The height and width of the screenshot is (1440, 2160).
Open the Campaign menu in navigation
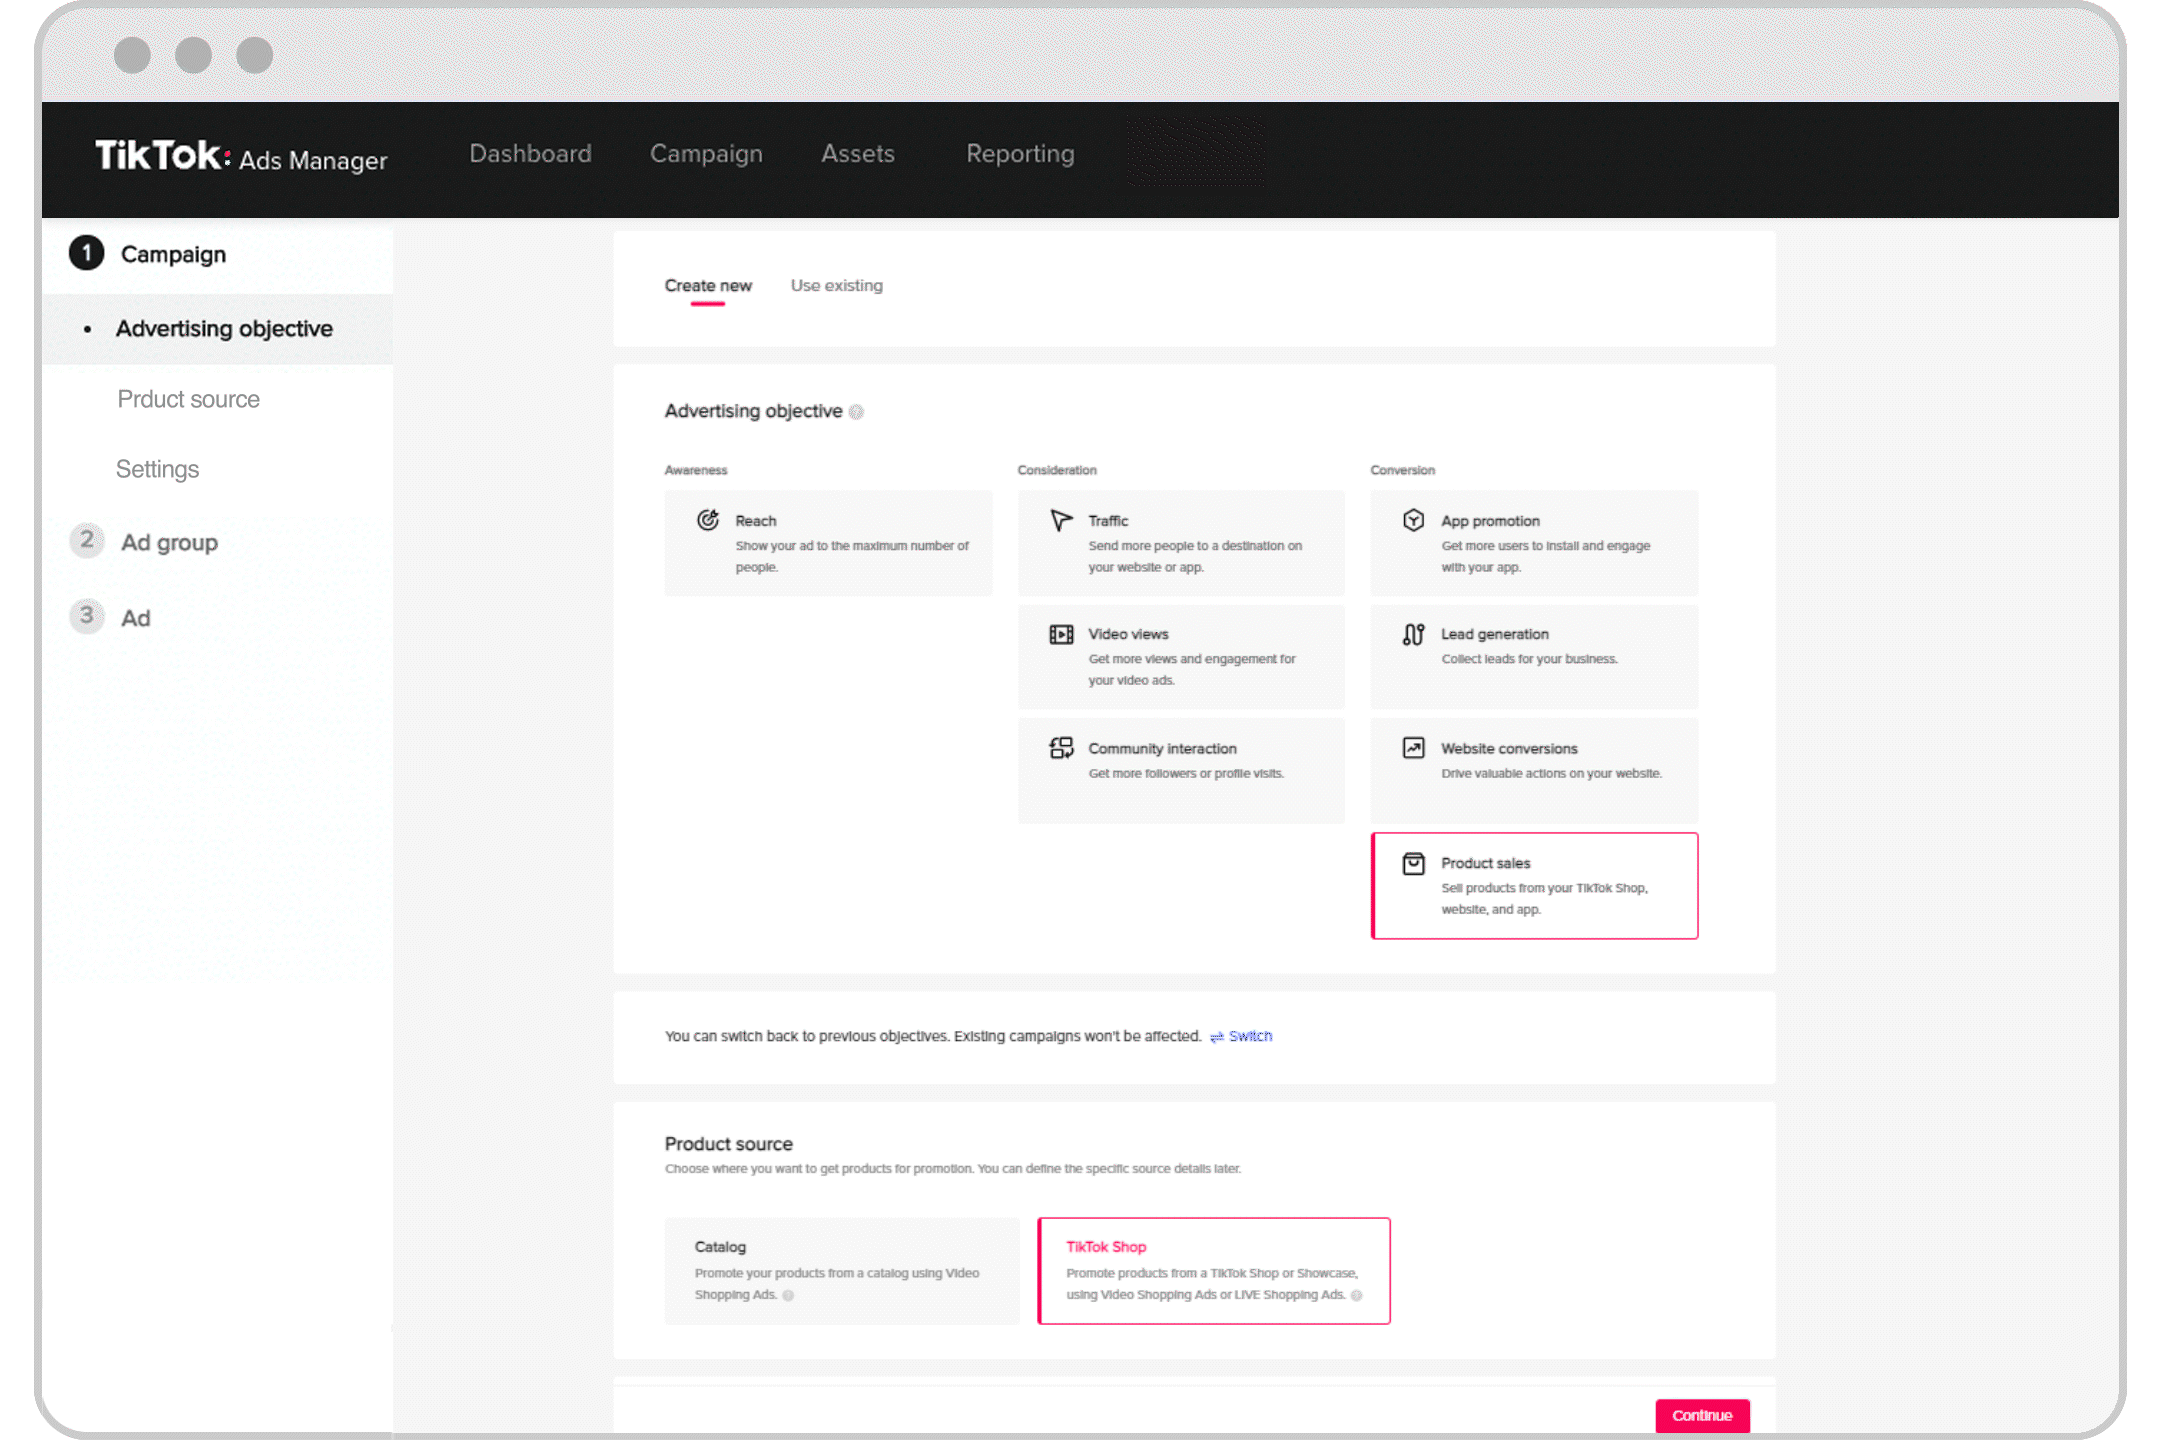coord(704,154)
